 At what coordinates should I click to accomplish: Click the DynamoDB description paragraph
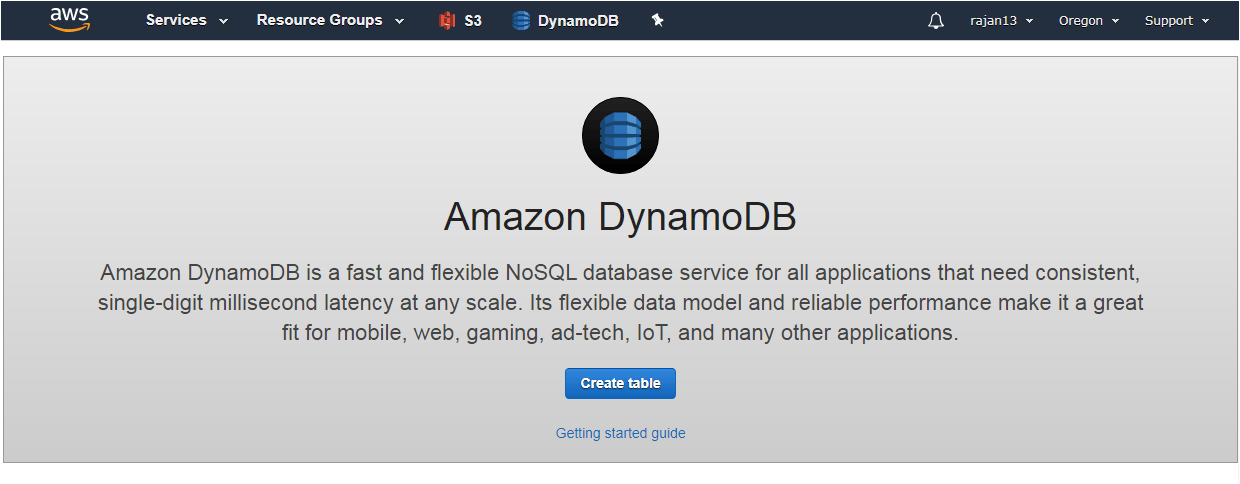[620, 302]
